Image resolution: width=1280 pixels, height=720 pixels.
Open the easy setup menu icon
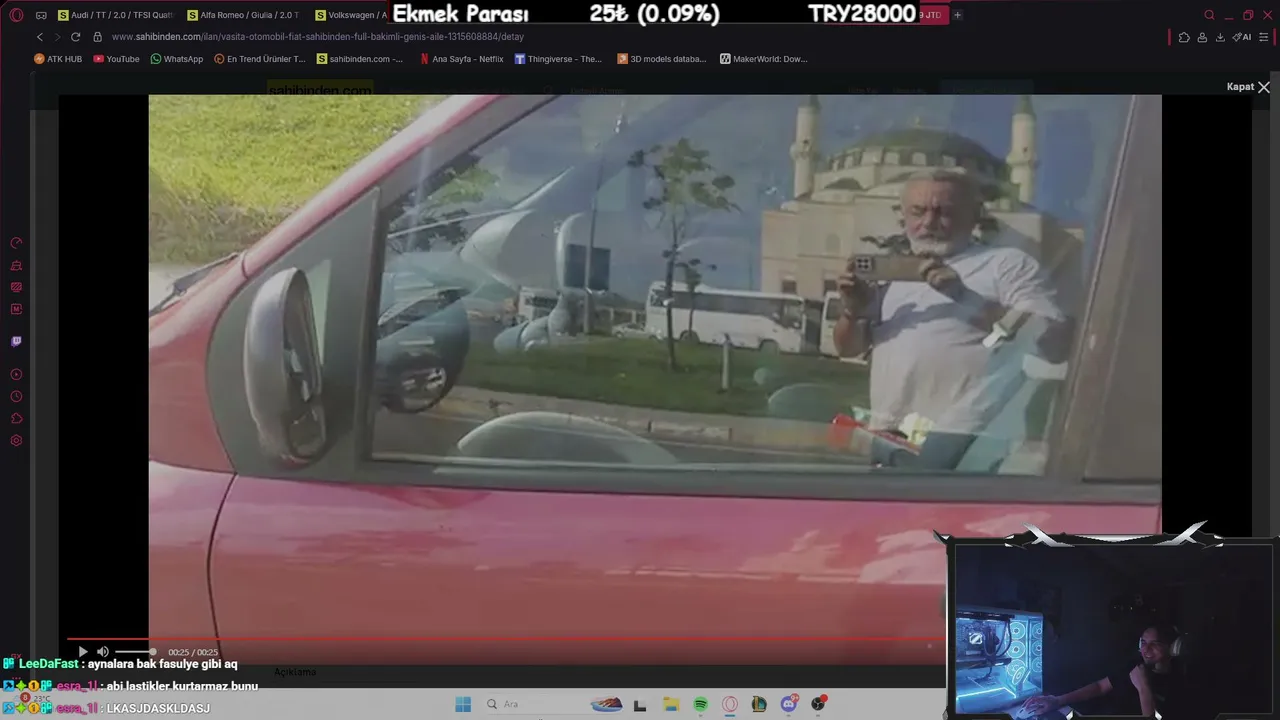click(1264, 37)
